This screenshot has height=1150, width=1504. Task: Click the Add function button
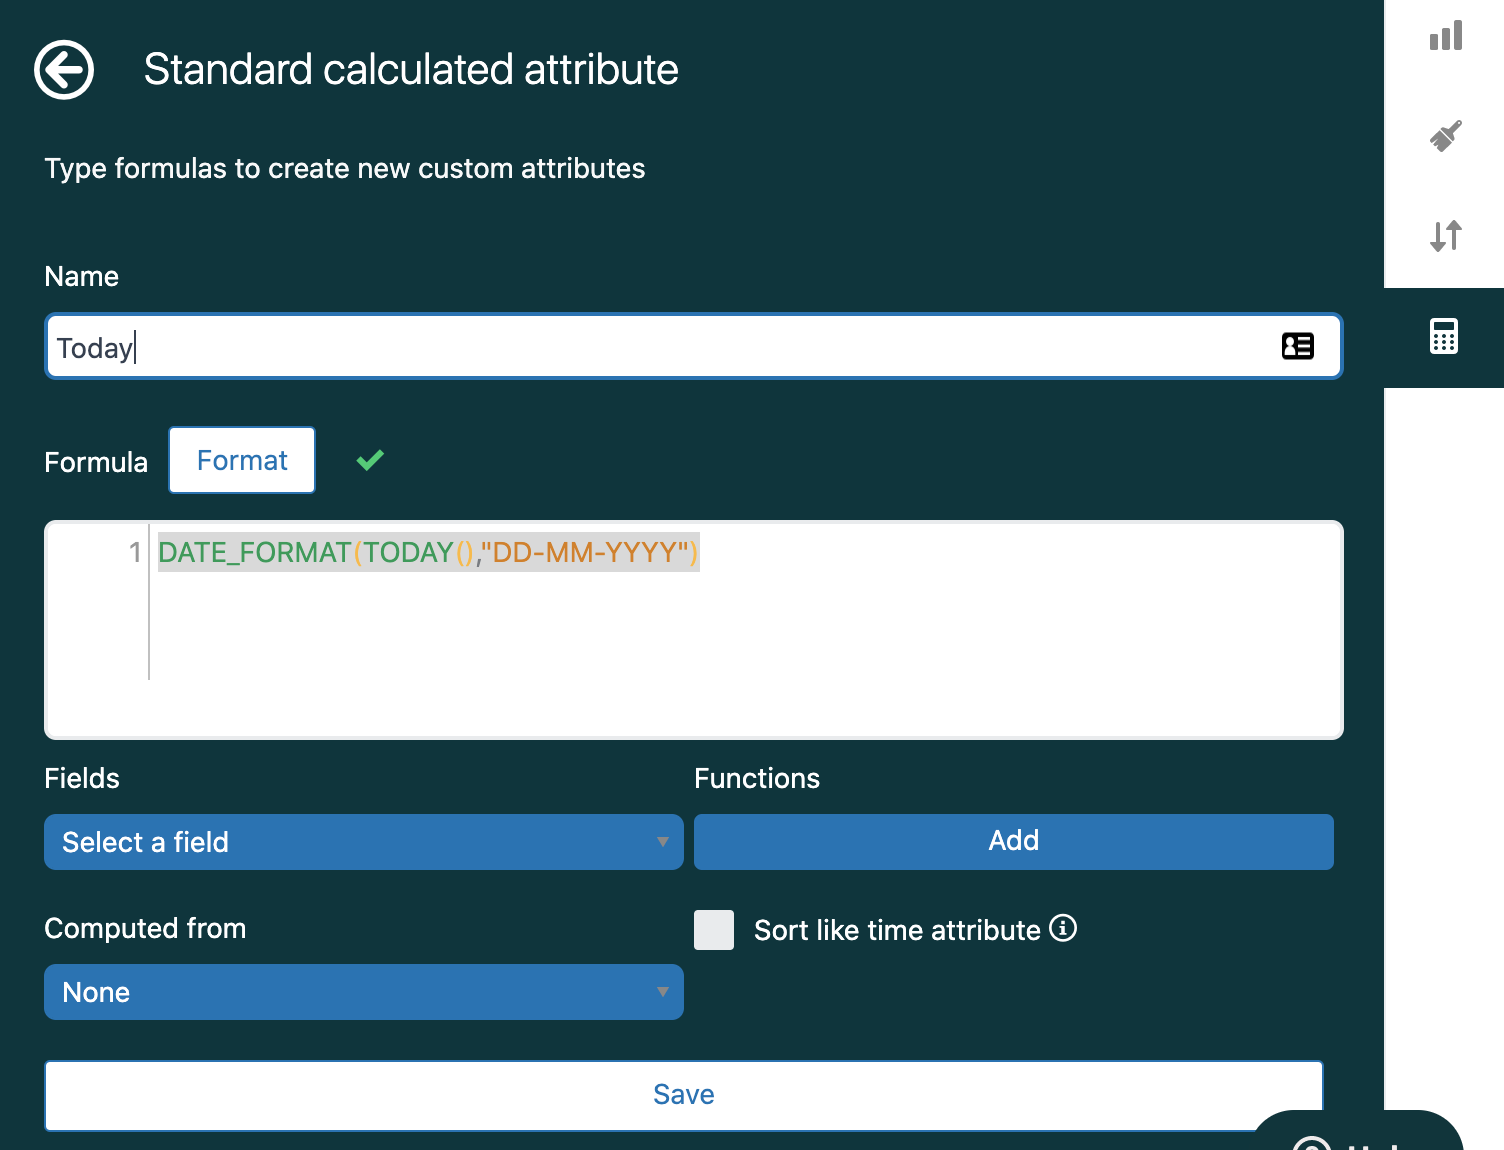coord(1014,842)
